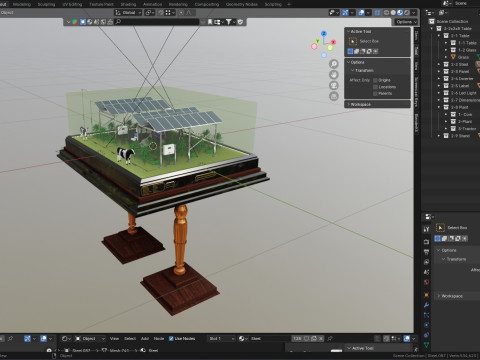Viewport: 480px width, 360px height.
Task: Toggle viewport overlays button
Action: tap(361, 13)
